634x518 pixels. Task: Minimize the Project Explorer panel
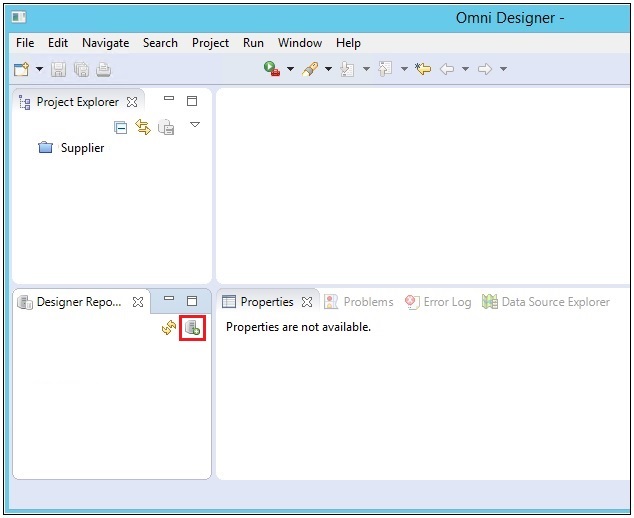point(169,98)
